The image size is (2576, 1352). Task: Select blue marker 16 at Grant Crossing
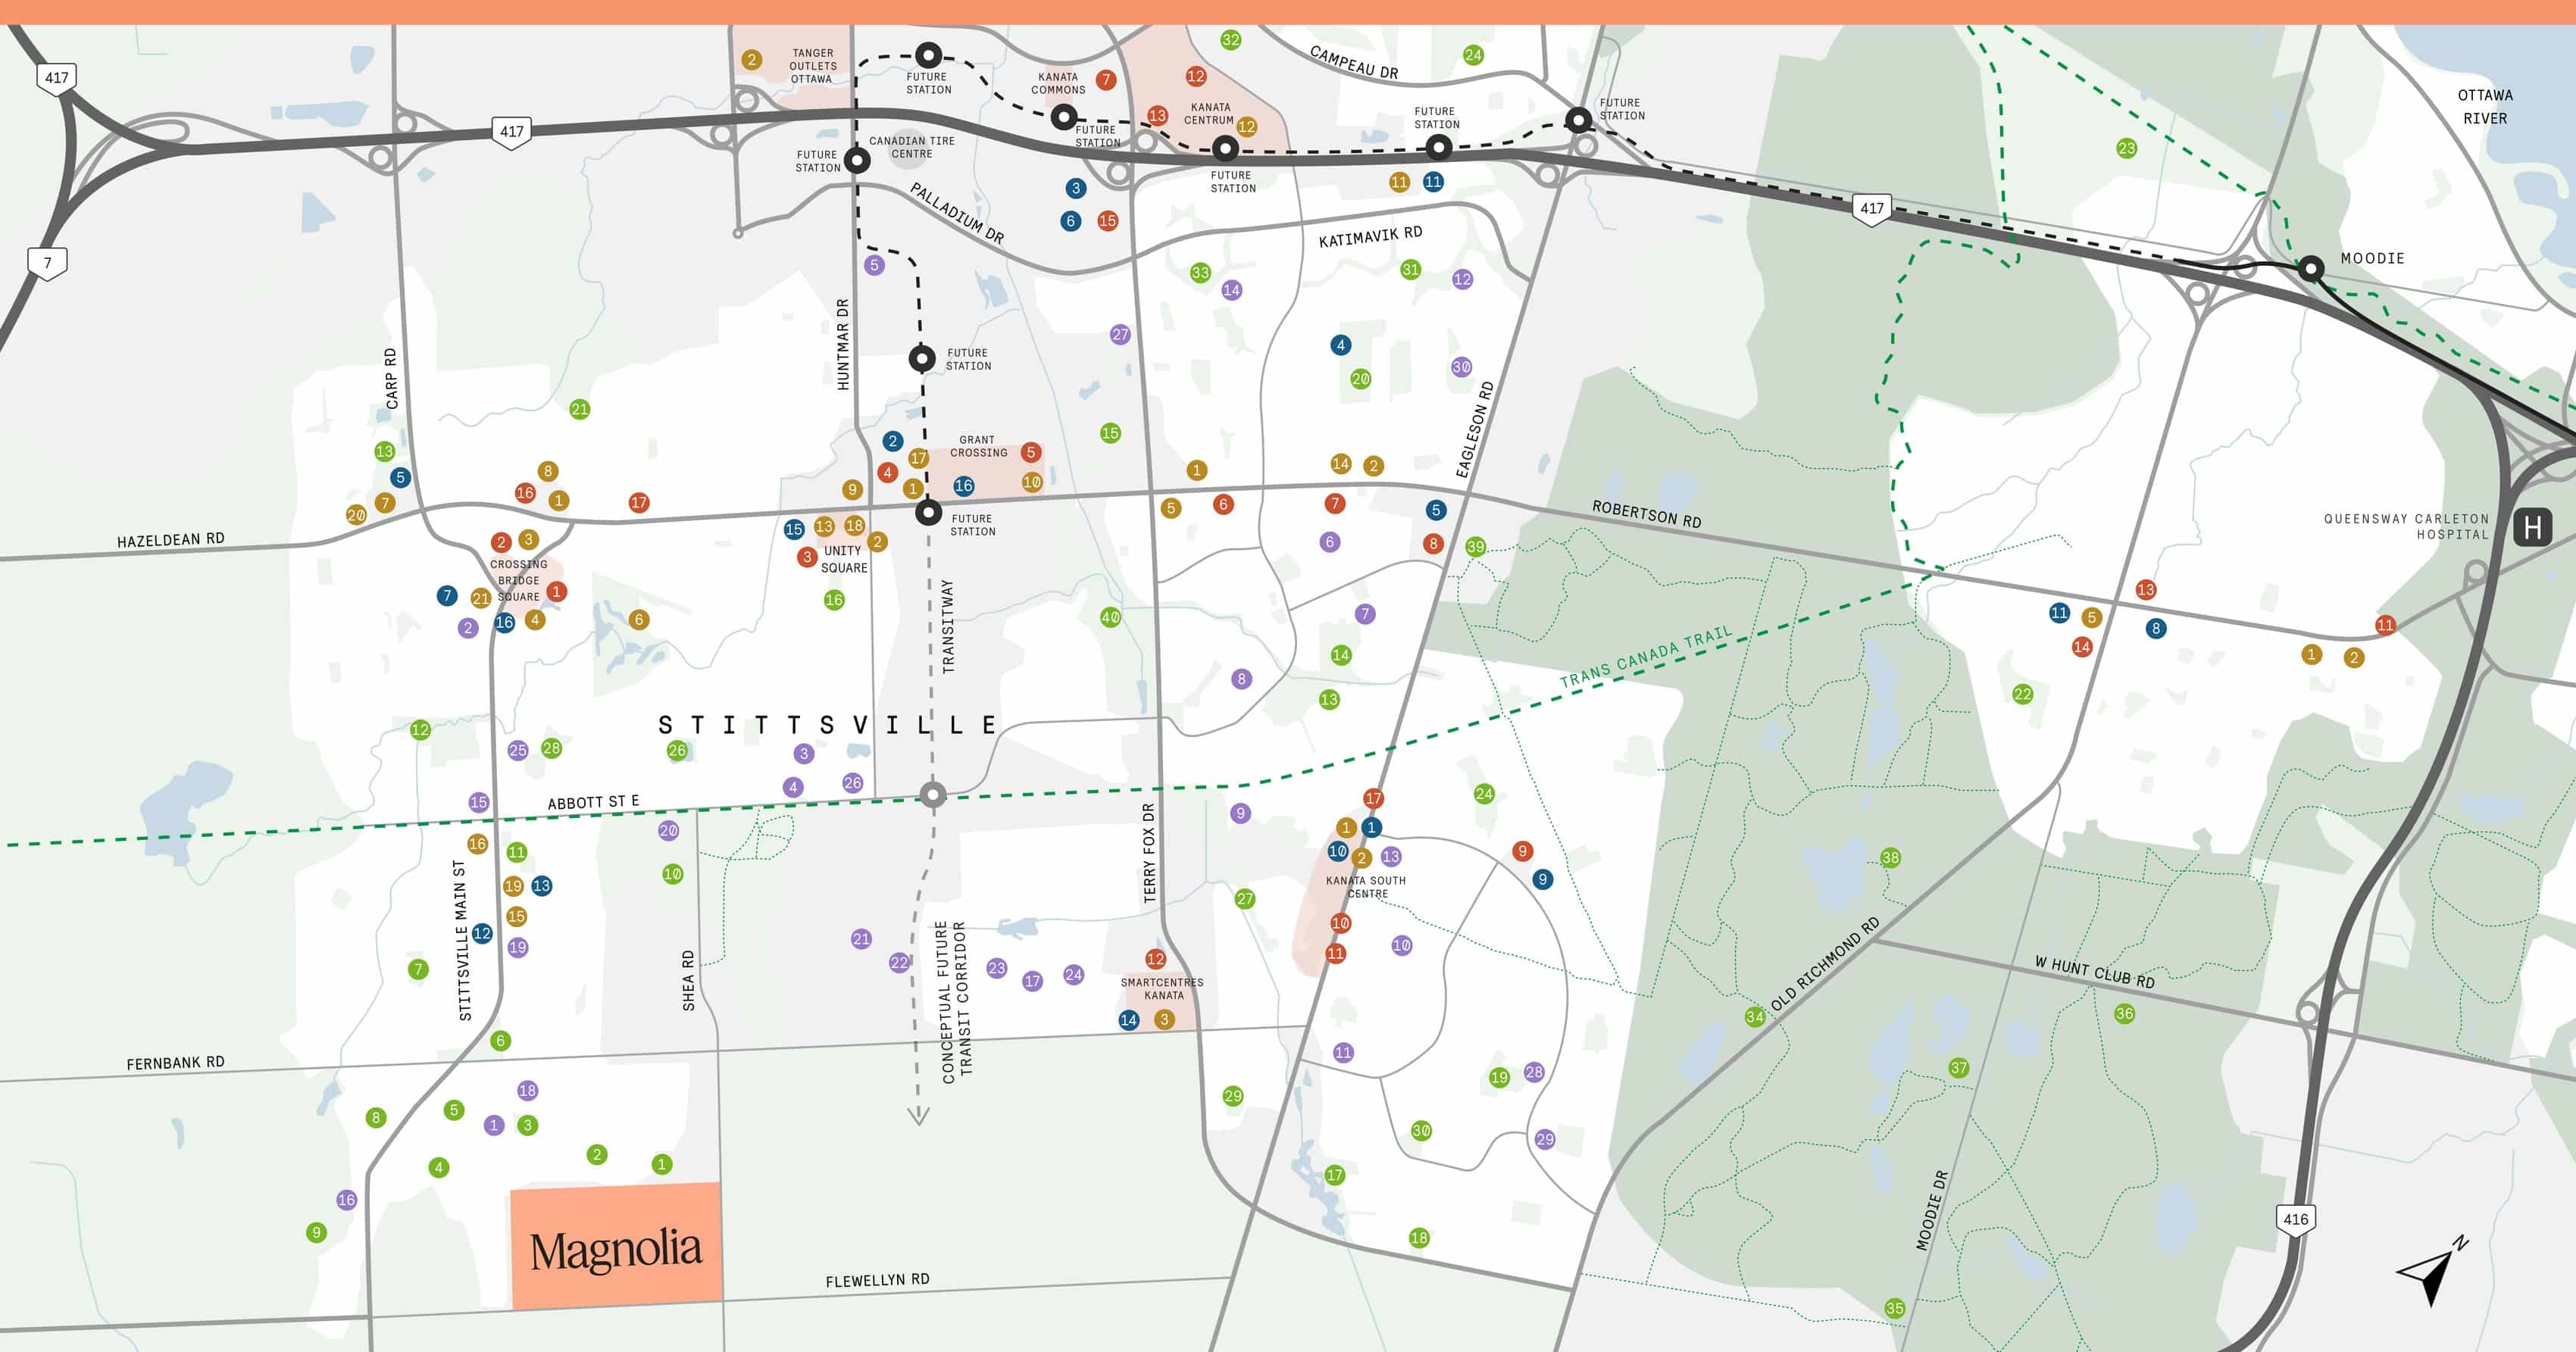pos(963,486)
